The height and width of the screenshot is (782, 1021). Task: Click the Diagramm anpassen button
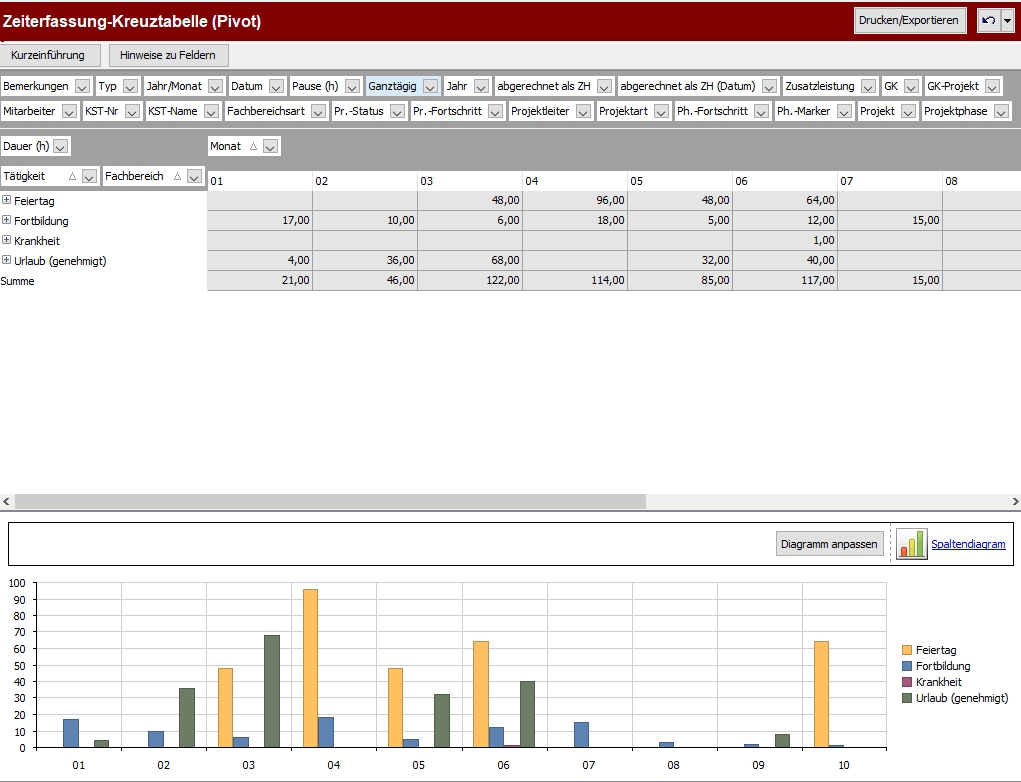tap(829, 544)
